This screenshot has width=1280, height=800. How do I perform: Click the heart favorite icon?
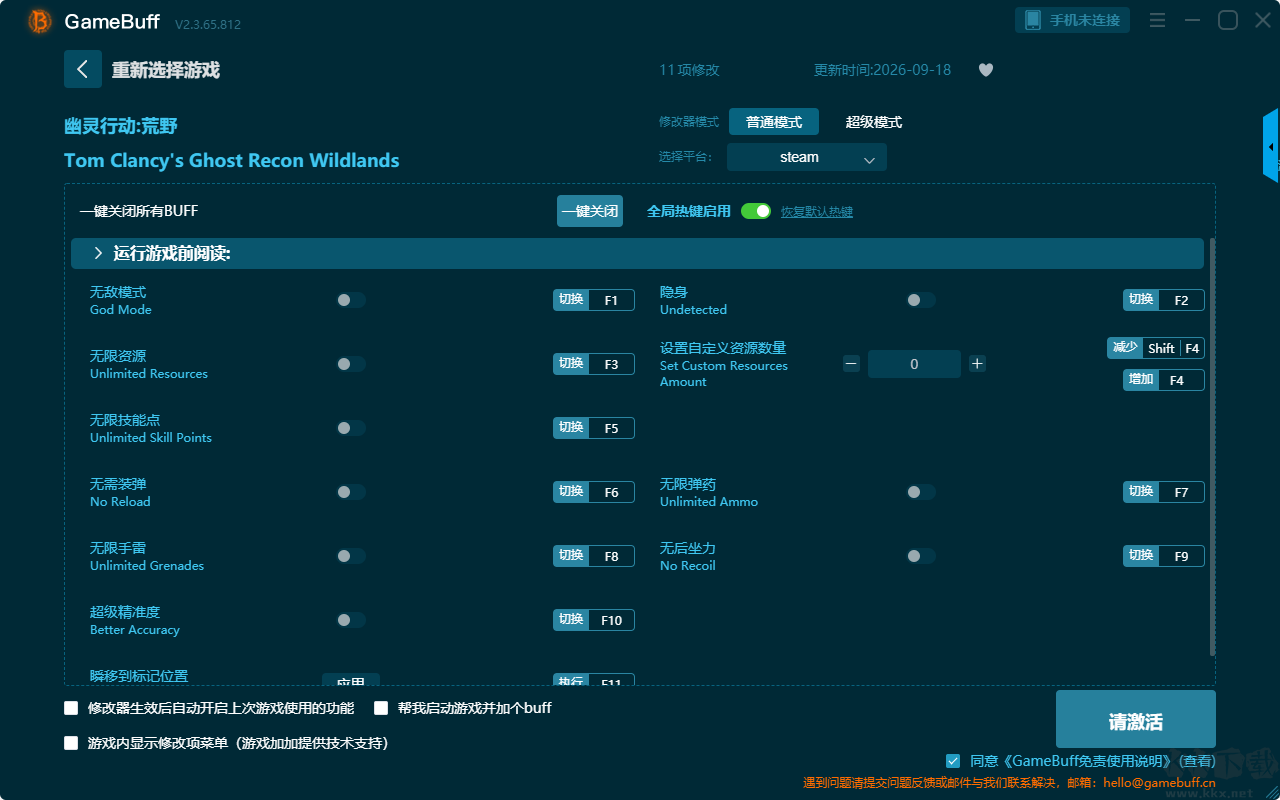pyautogui.click(x=986, y=70)
